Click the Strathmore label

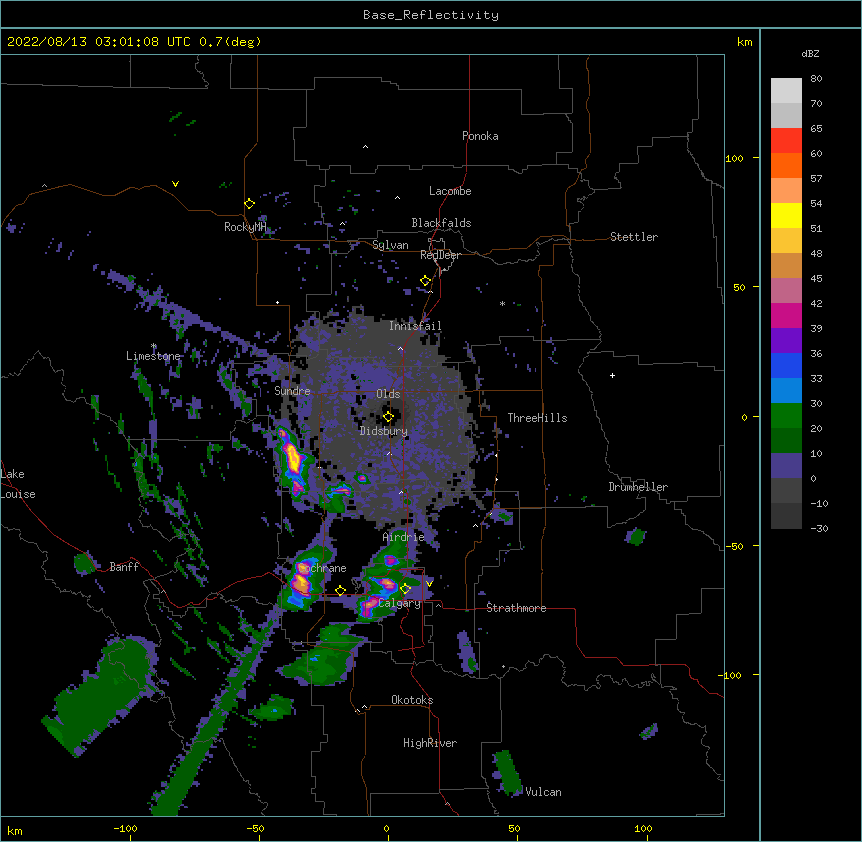[x=516, y=608]
